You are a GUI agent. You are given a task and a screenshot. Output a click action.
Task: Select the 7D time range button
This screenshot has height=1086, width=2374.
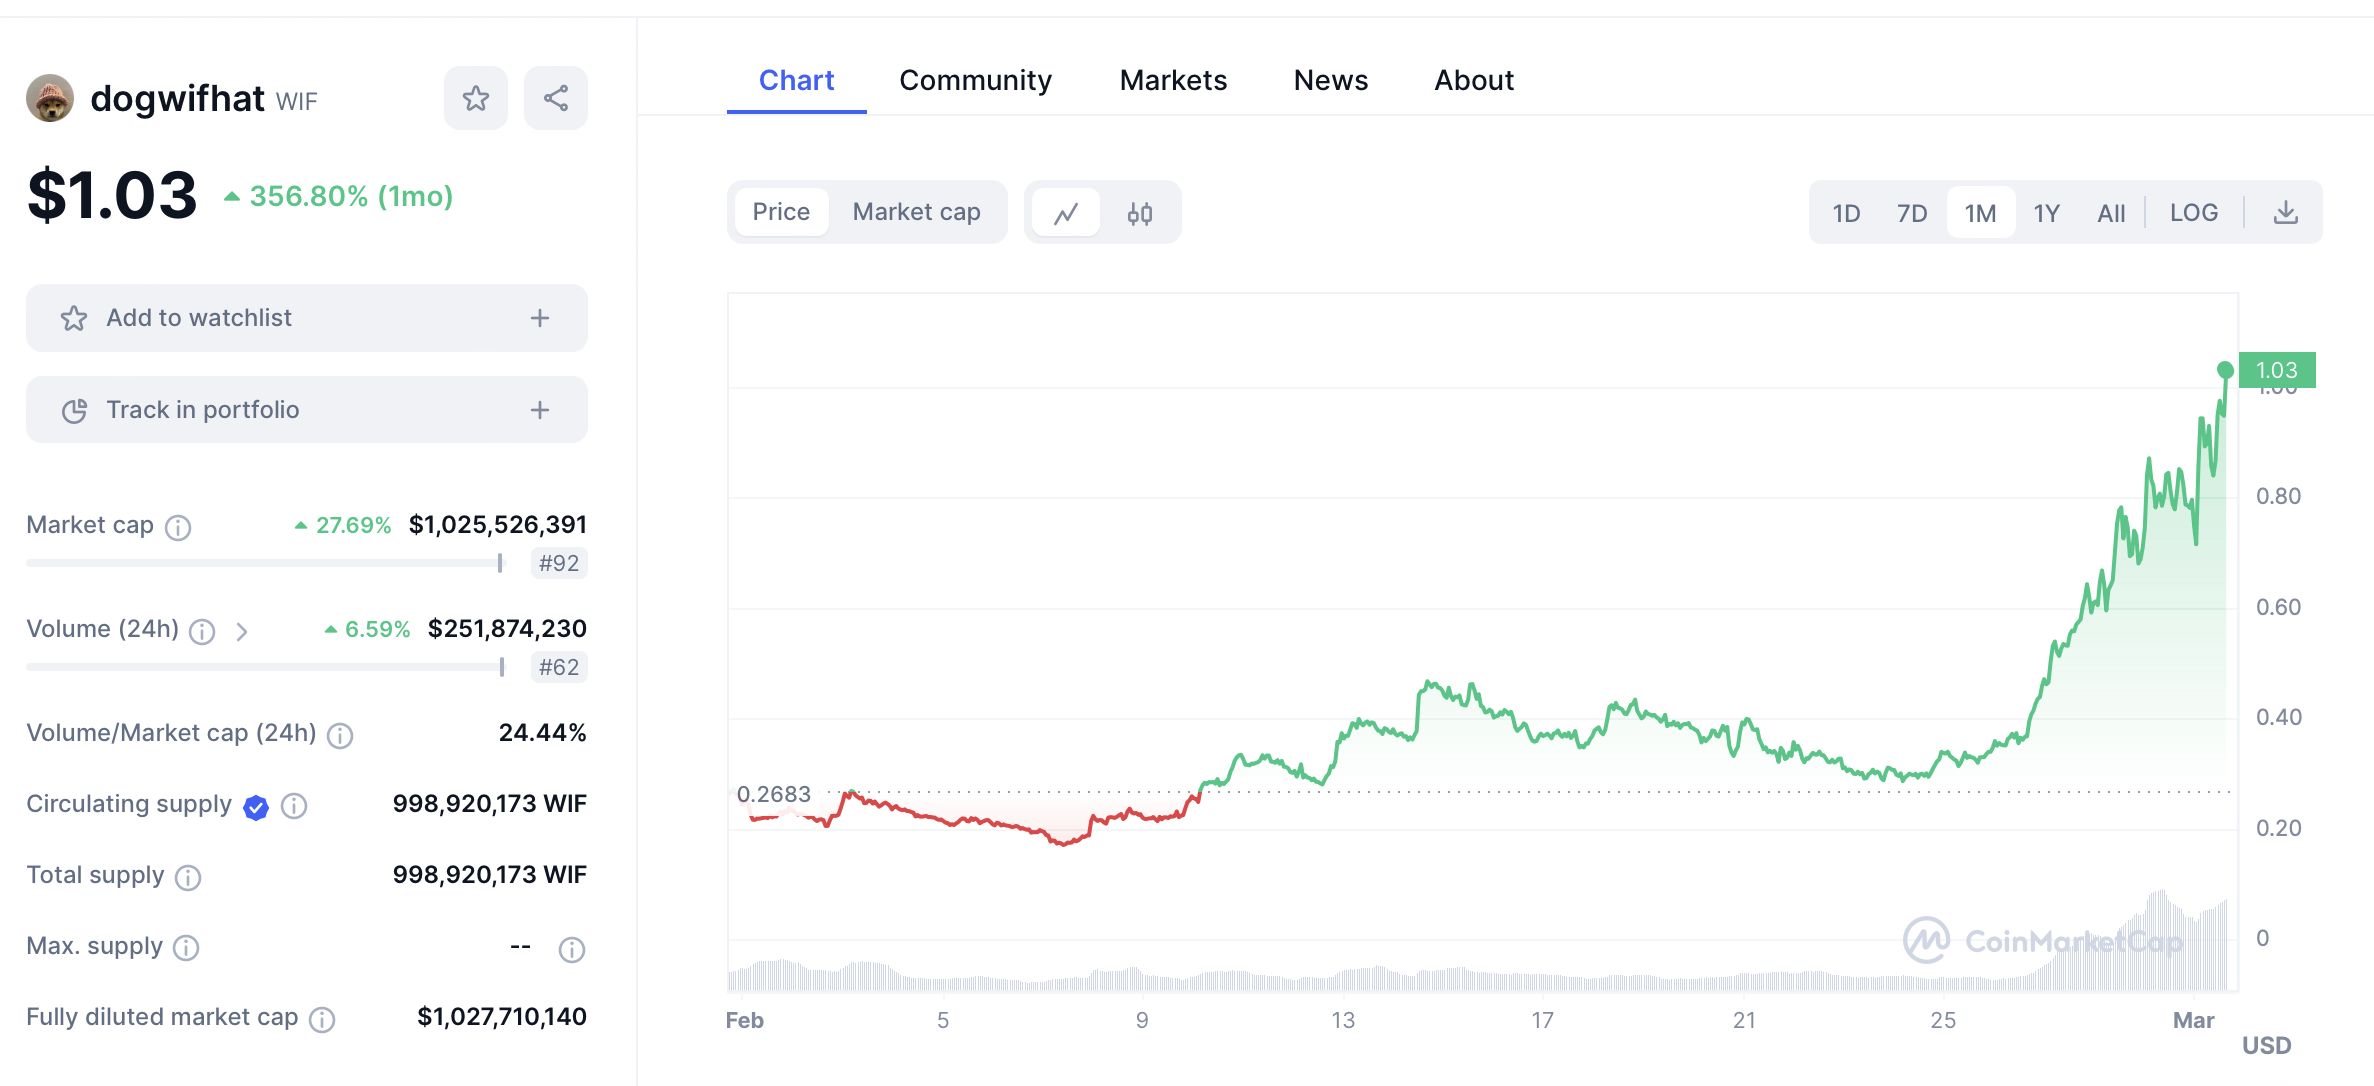point(1912,213)
